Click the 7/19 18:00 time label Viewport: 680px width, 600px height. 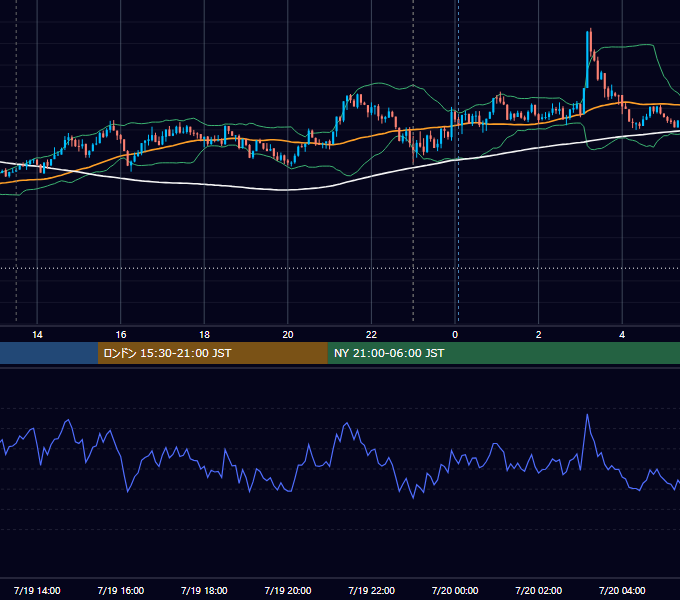(204, 590)
